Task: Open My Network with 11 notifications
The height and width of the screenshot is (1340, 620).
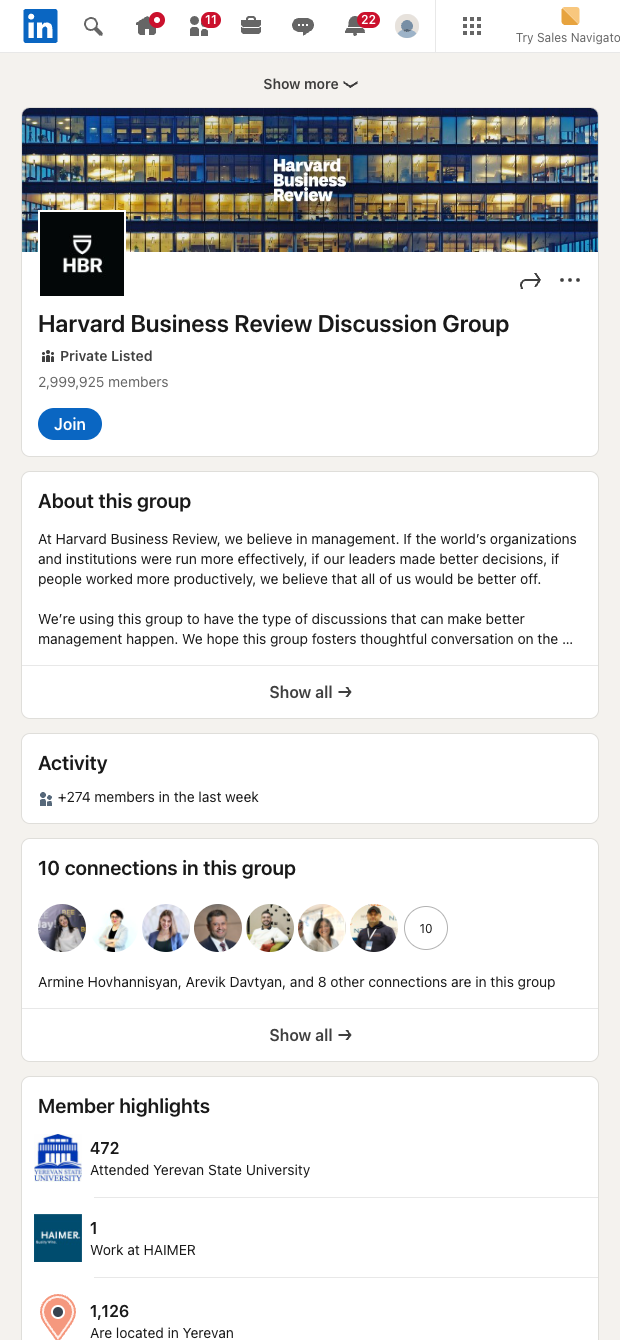Action: pyautogui.click(x=199, y=26)
